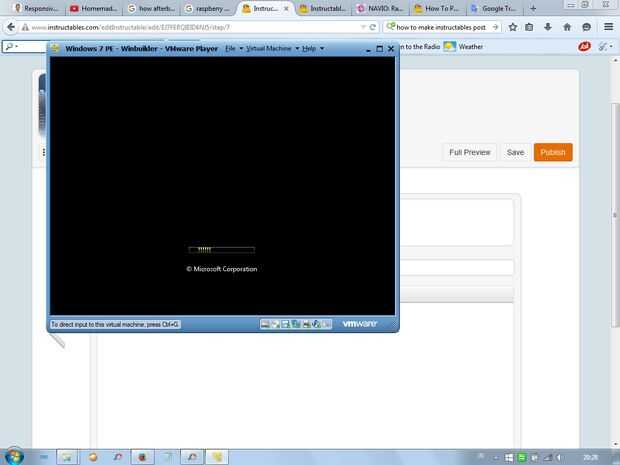Viewport: 620px width, 465px height.
Task: Switch to the Responsiv... tab
Action: click(x=36, y=8)
